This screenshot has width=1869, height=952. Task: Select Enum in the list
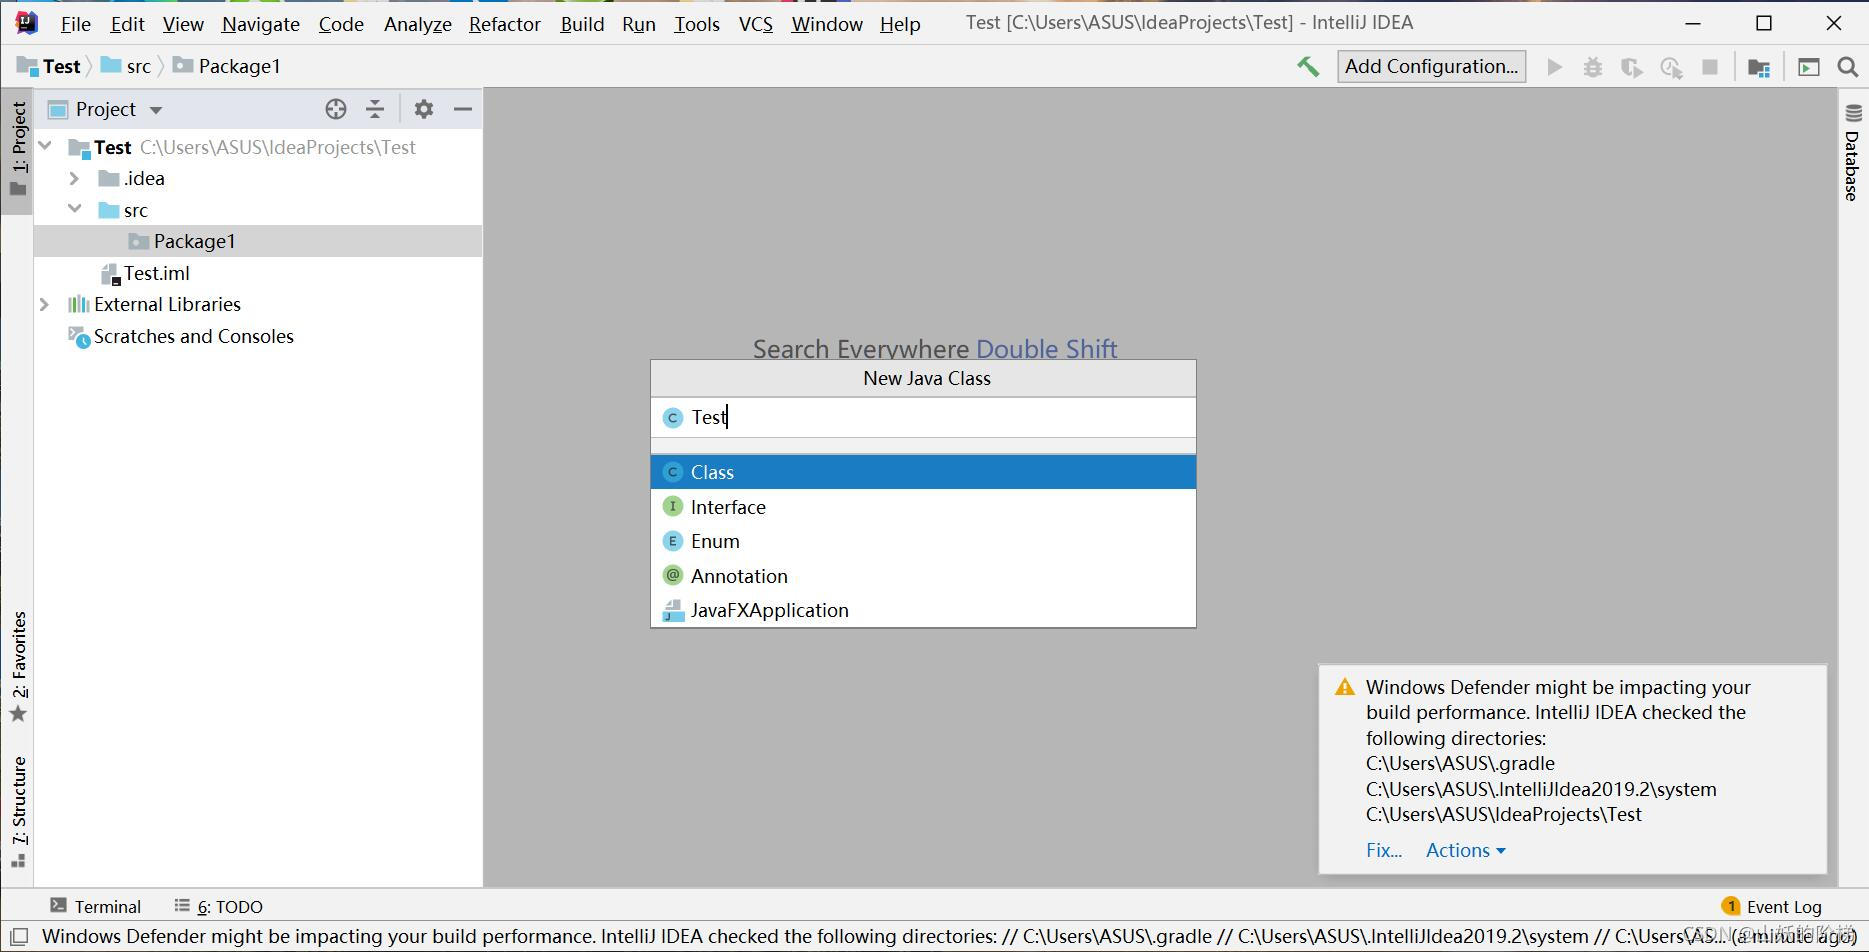point(923,541)
